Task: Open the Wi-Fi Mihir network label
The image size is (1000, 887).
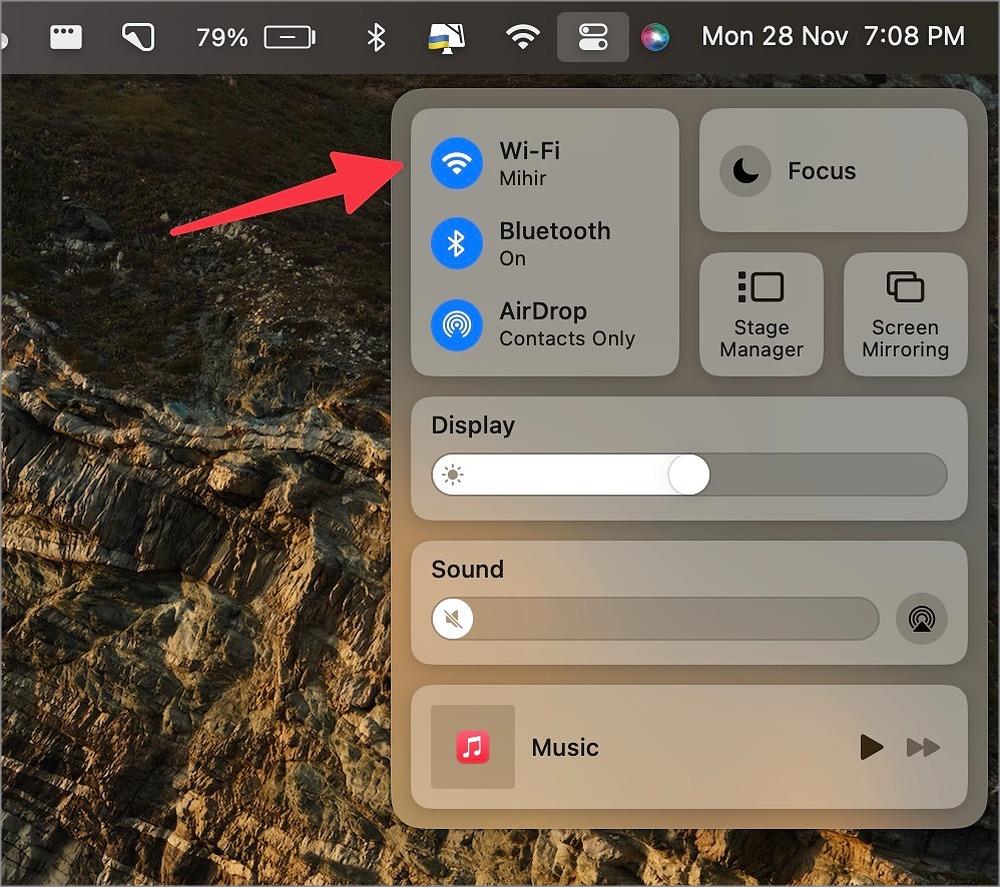Action: click(529, 163)
